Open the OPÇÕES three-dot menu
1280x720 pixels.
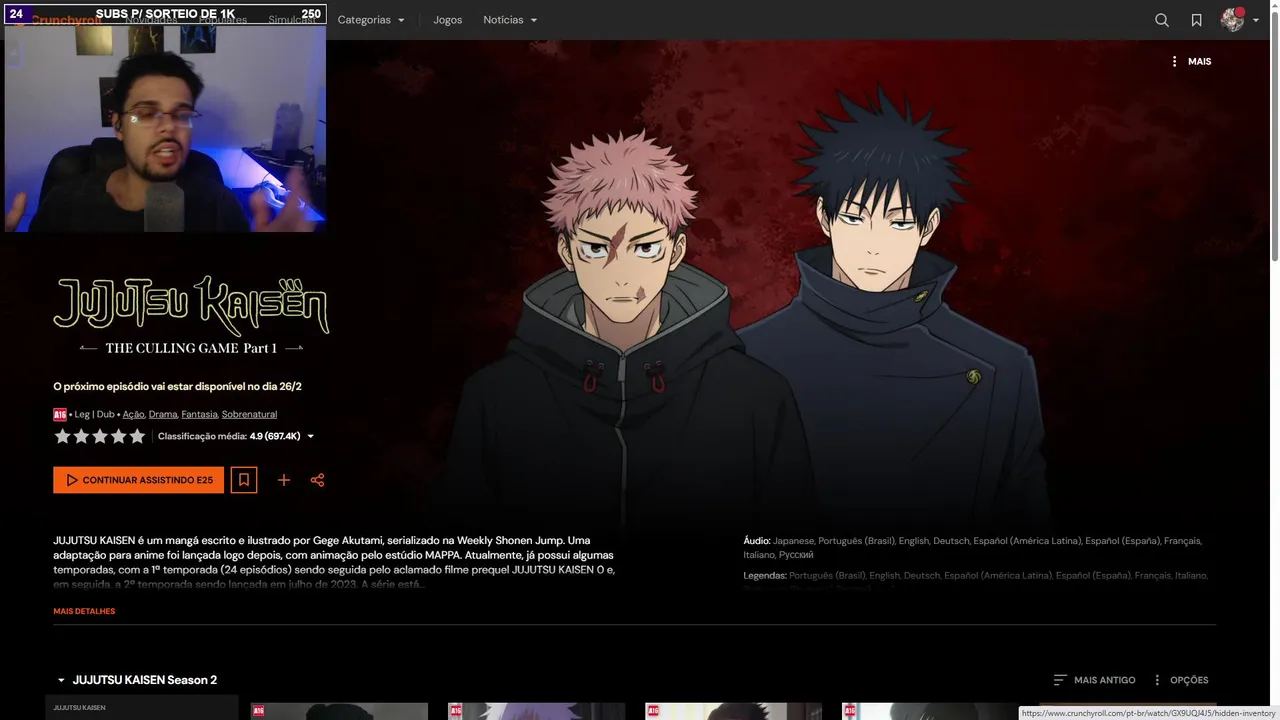pos(1180,680)
